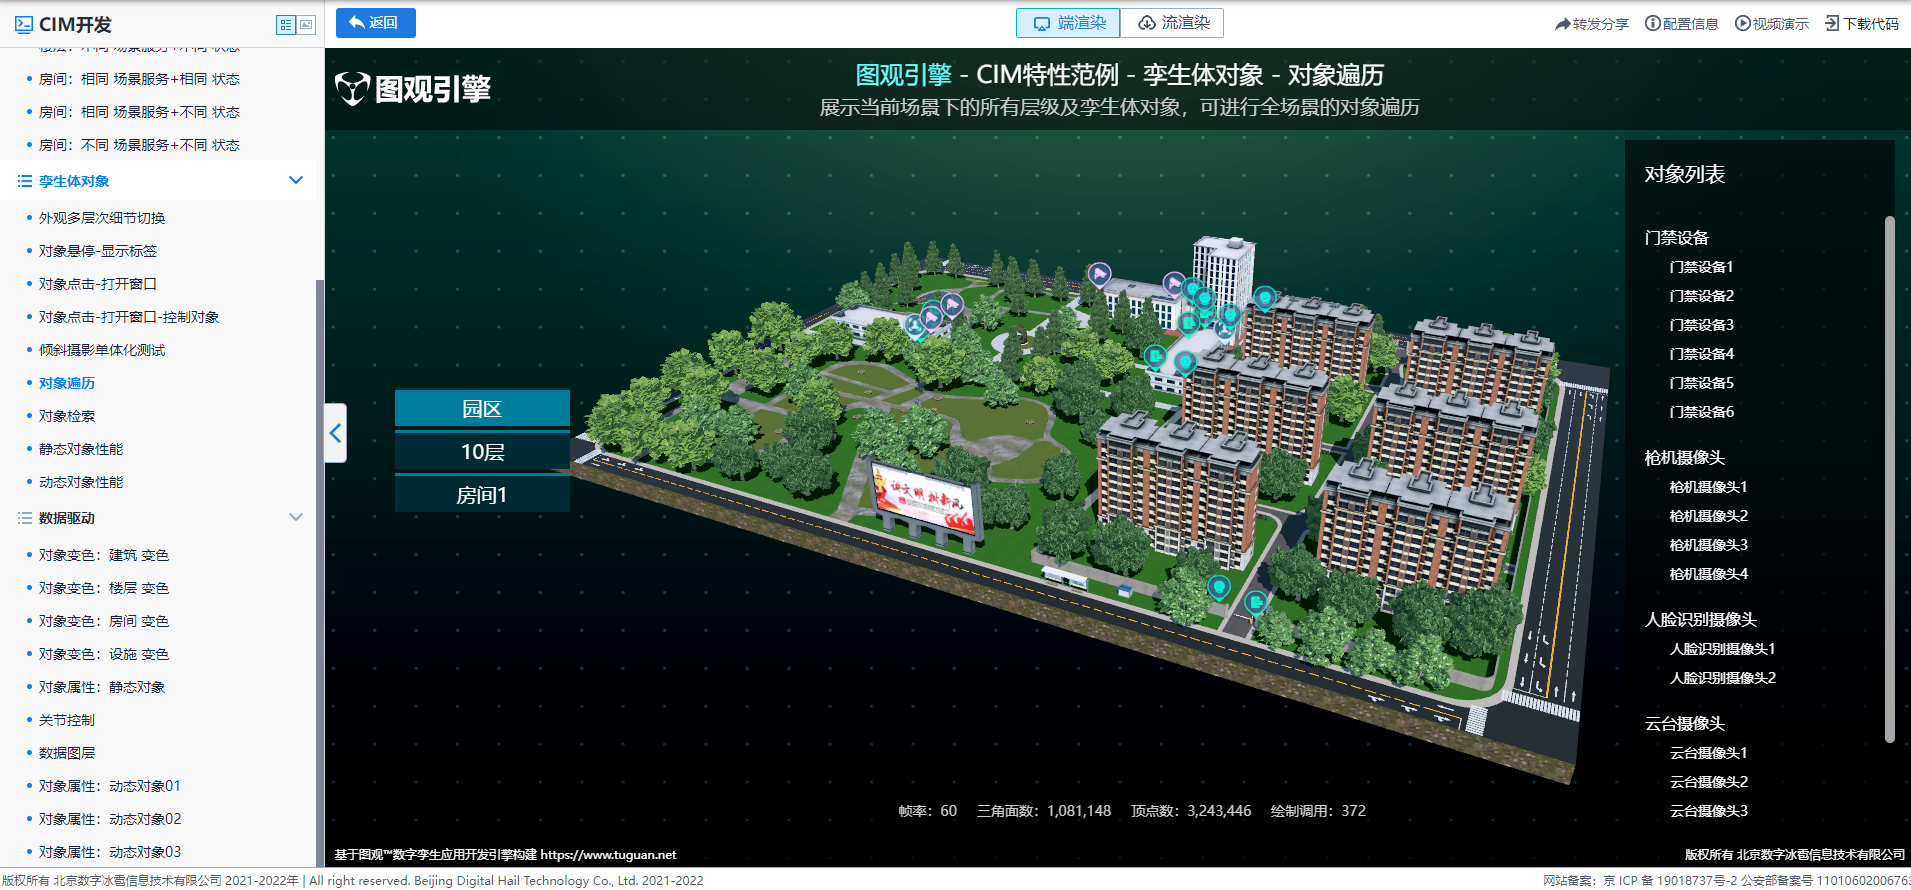Open 对象属性：静态对象 example
The width and height of the screenshot is (1911, 890).
coord(102,687)
